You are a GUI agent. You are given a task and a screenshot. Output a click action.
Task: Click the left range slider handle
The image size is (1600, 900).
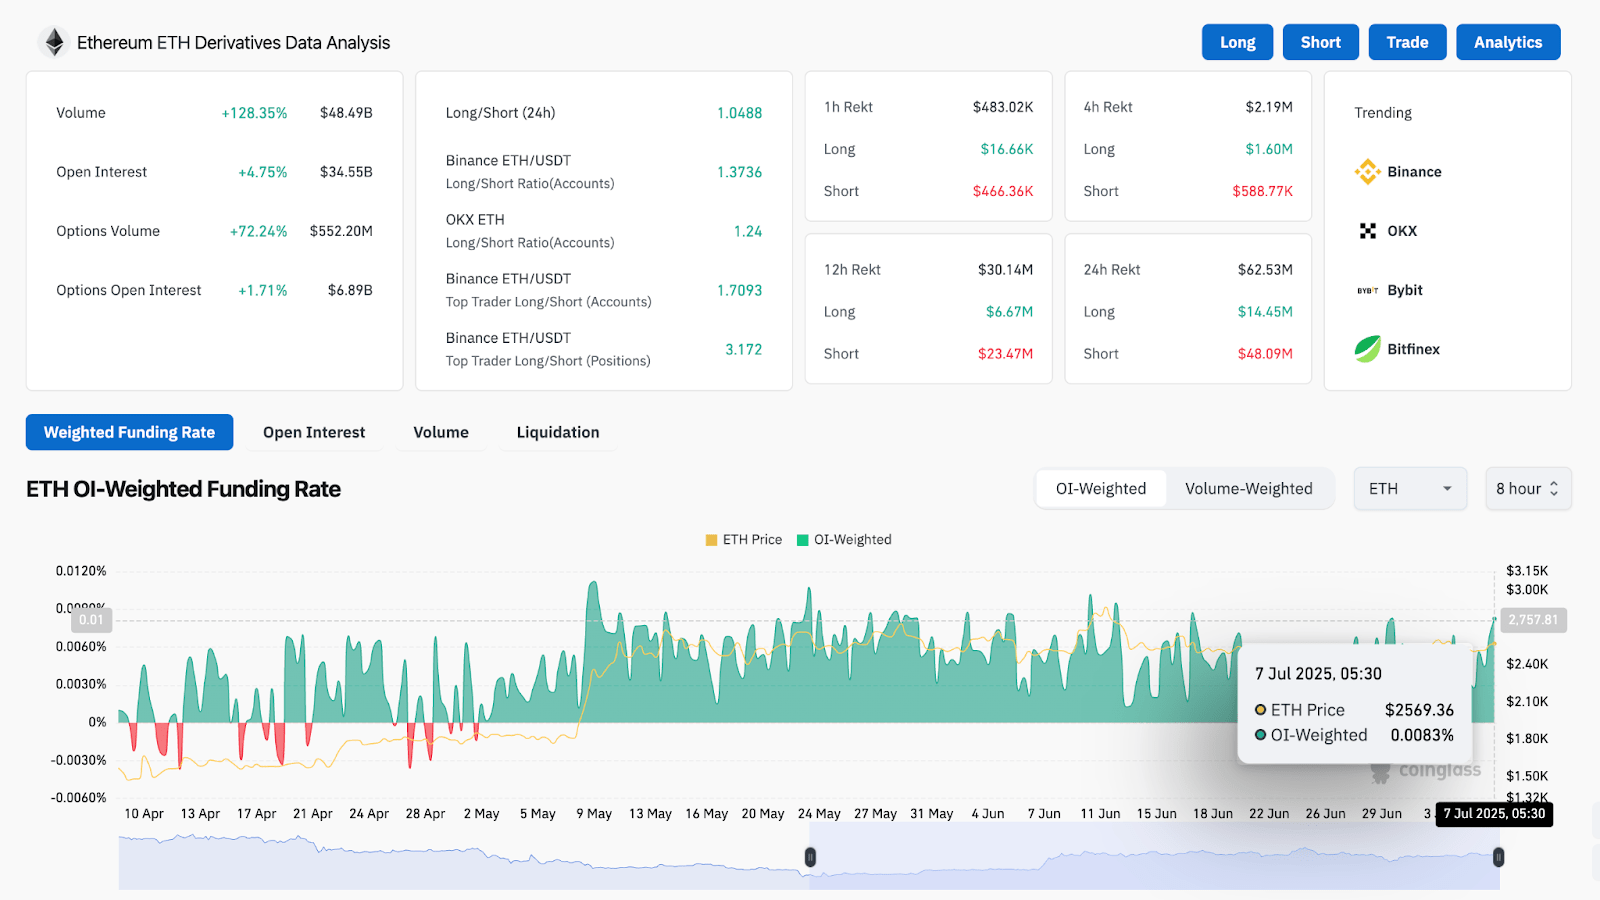click(x=810, y=857)
